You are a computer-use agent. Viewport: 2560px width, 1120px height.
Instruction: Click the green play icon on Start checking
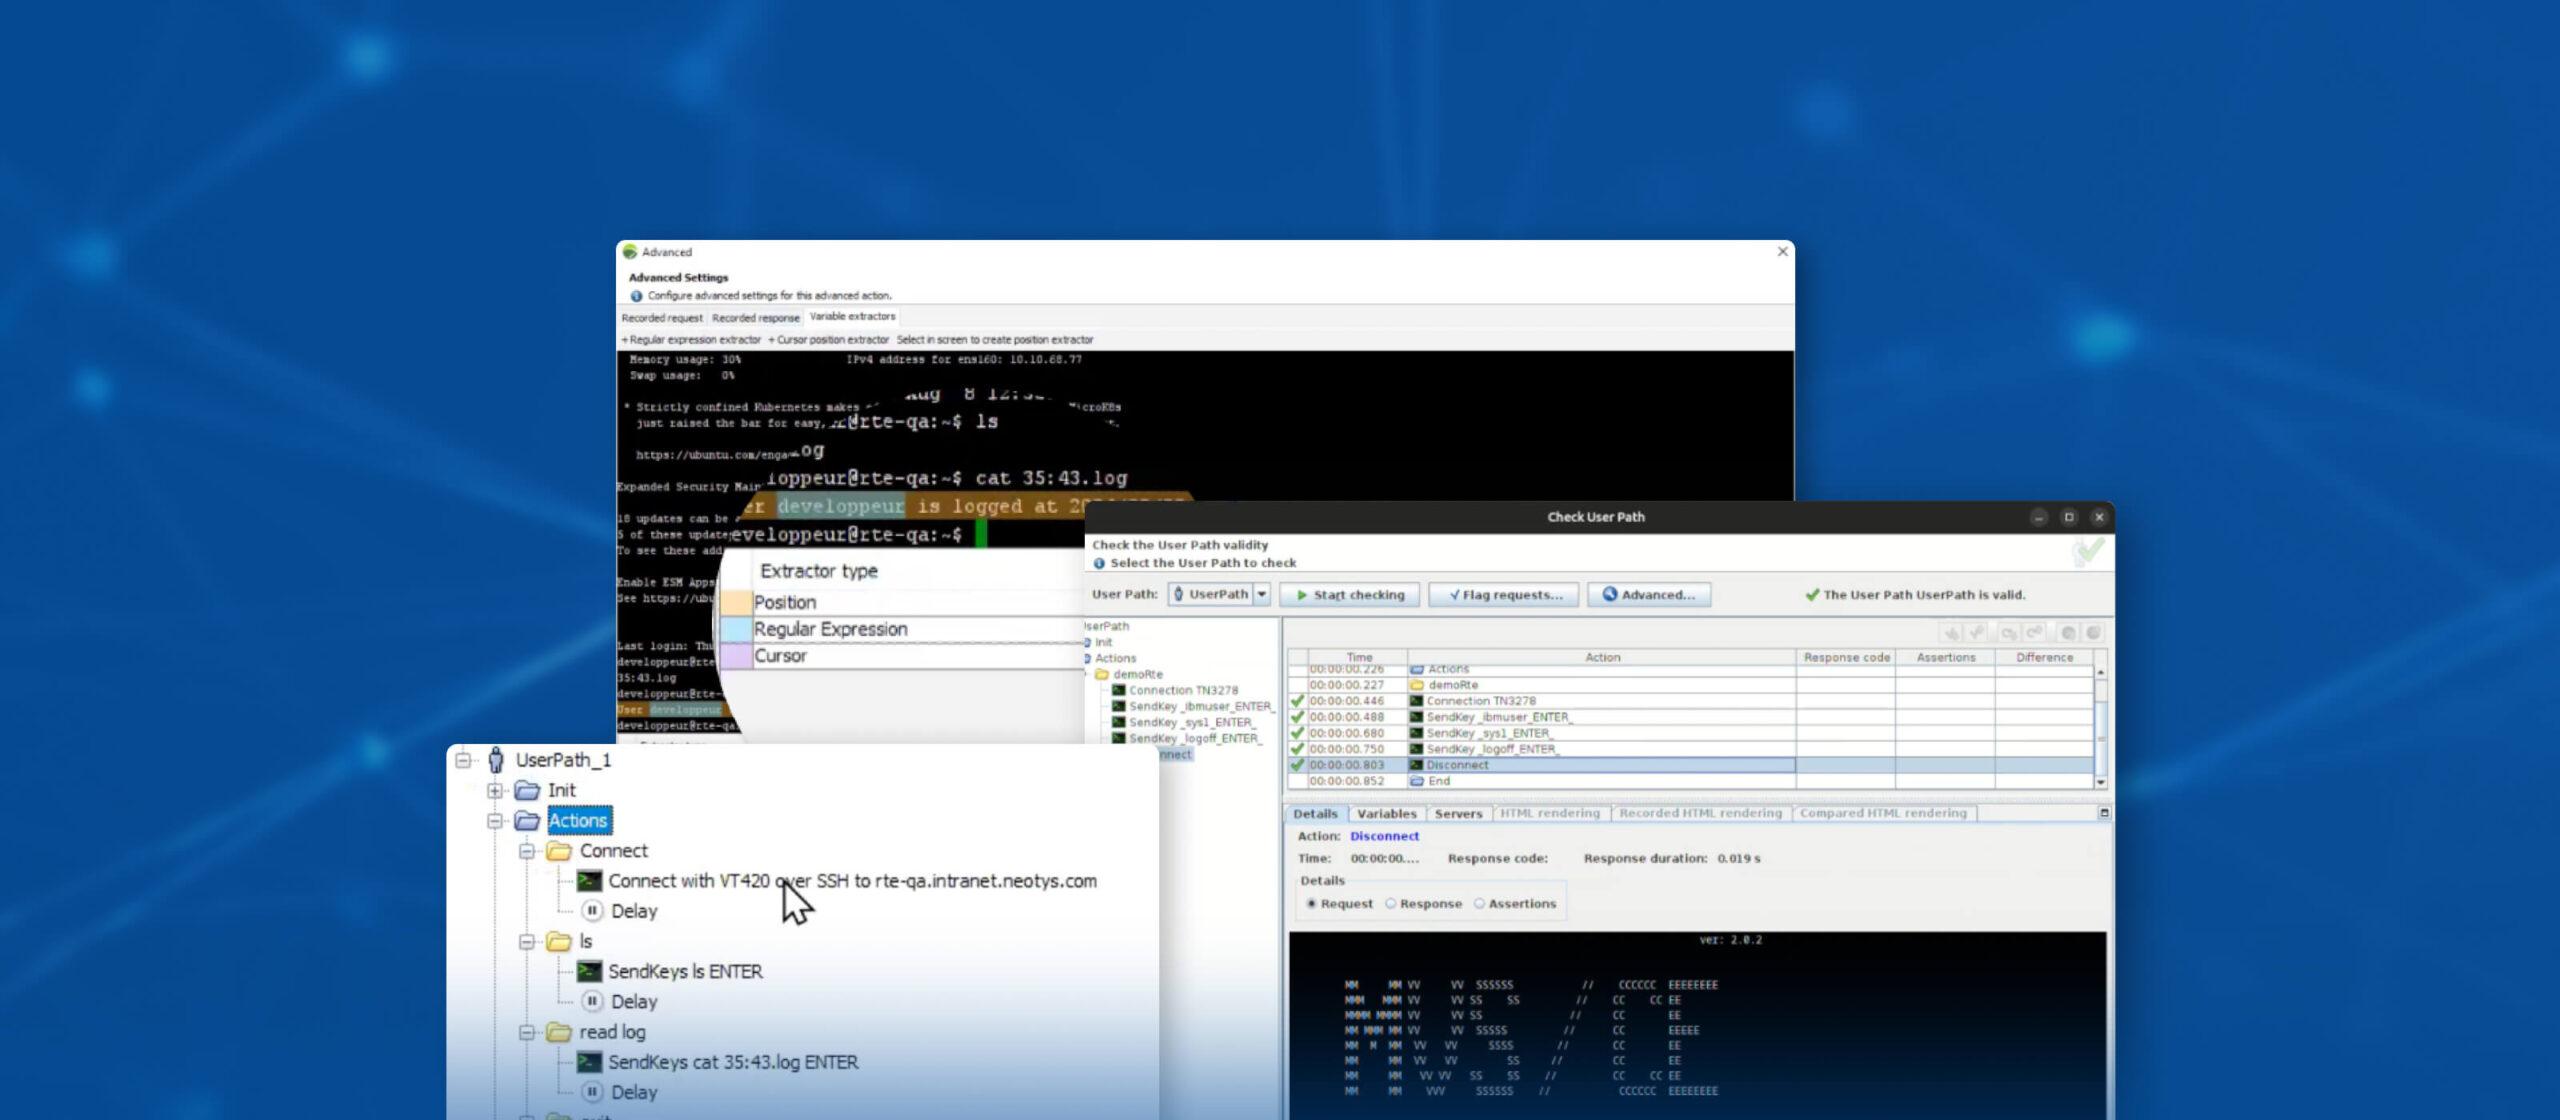pos(1302,595)
